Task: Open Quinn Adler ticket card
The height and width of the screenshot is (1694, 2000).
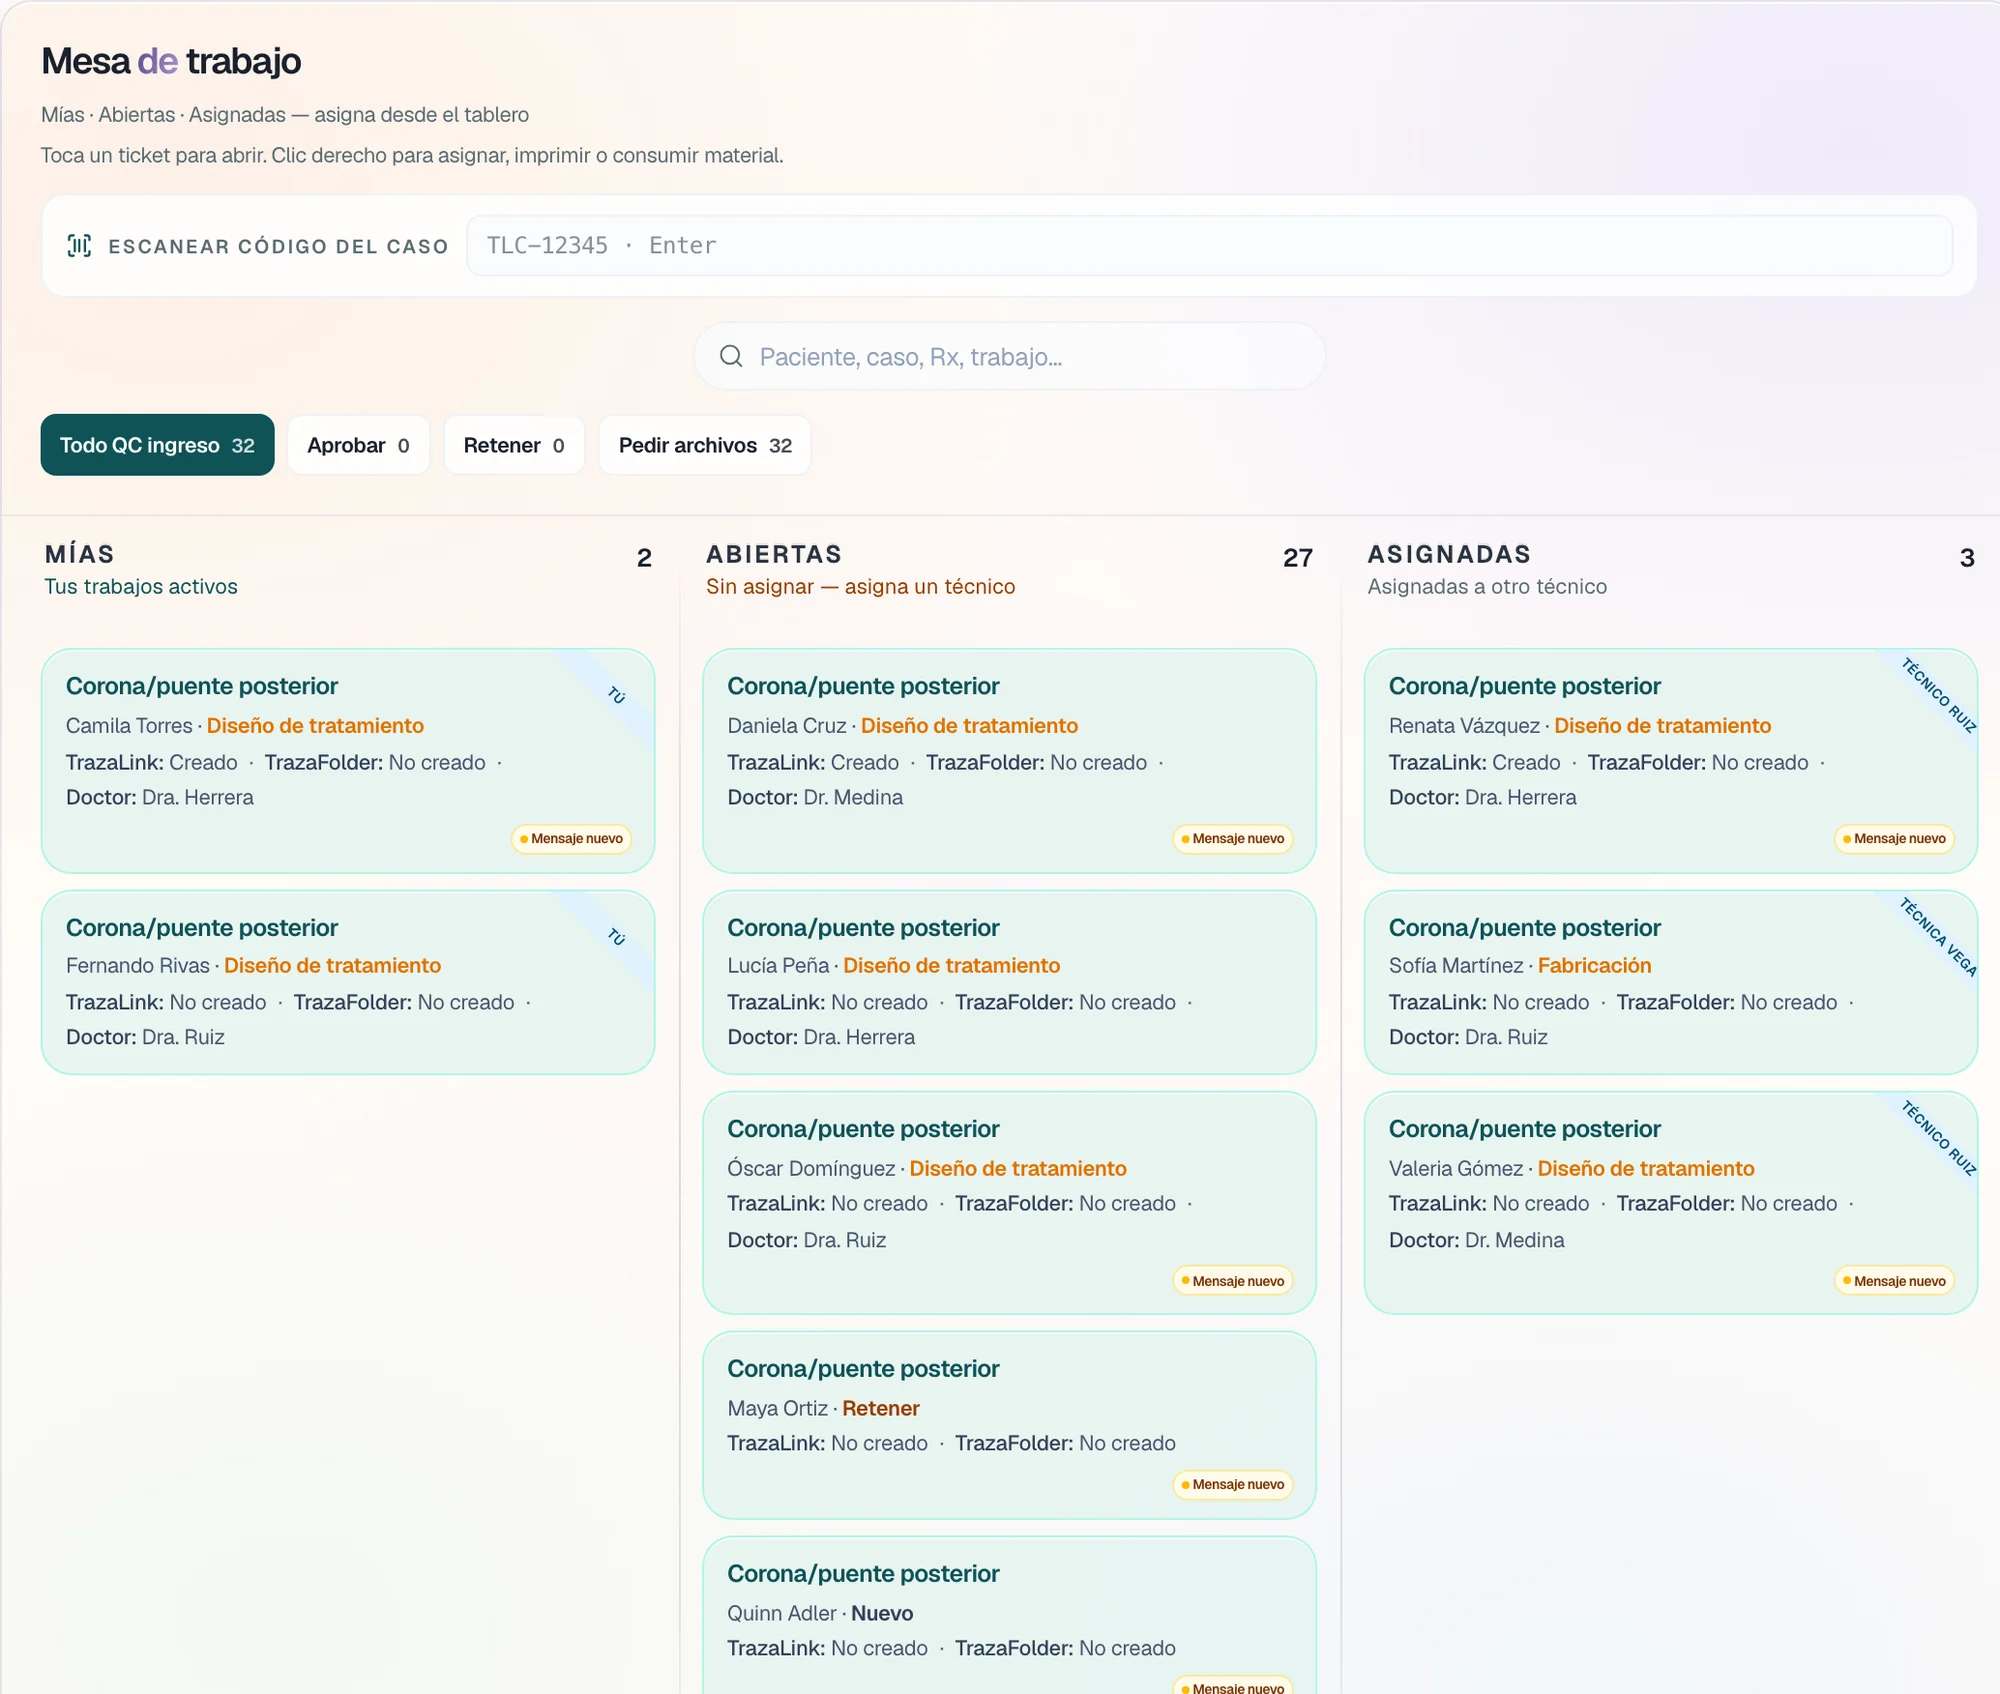Action: click(1009, 1616)
